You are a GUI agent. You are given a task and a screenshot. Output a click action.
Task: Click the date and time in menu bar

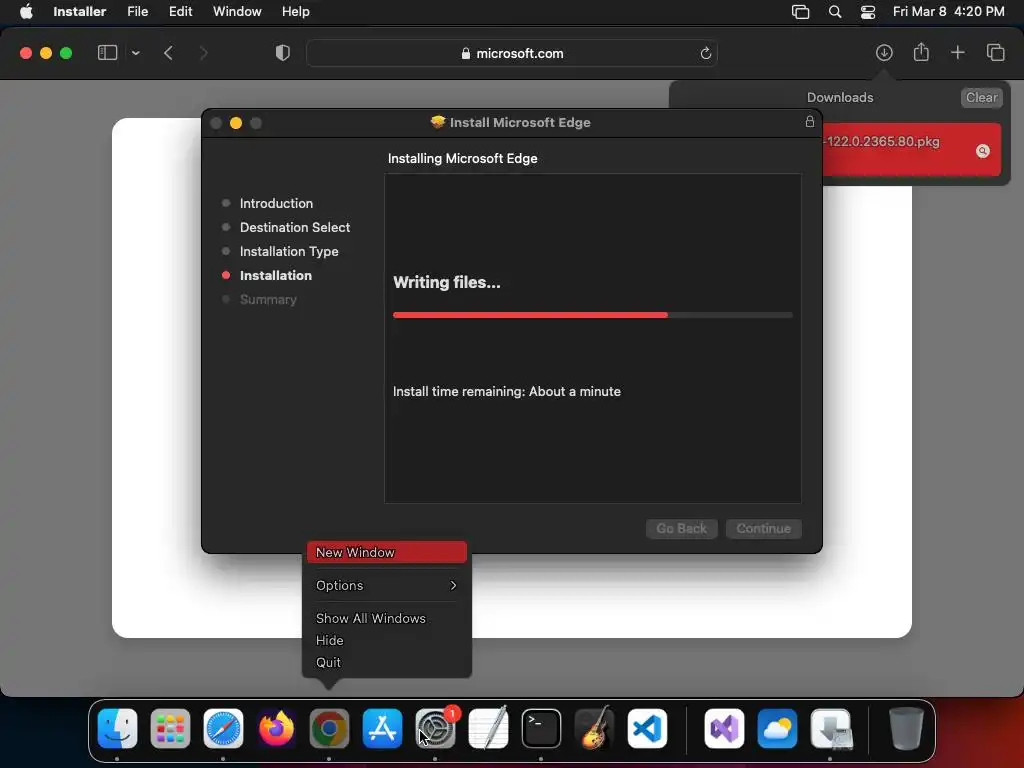(x=948, y=12)
